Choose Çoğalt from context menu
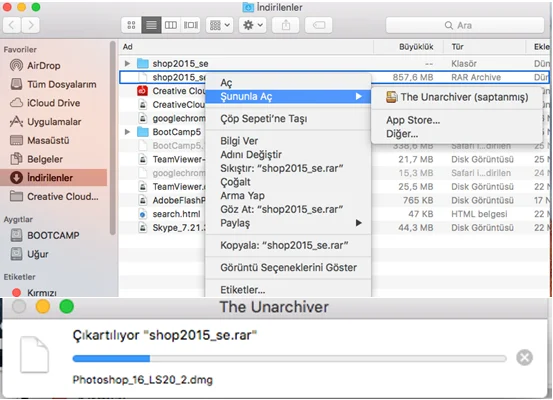Screen dimensions: 553x400 coord(288,182)
